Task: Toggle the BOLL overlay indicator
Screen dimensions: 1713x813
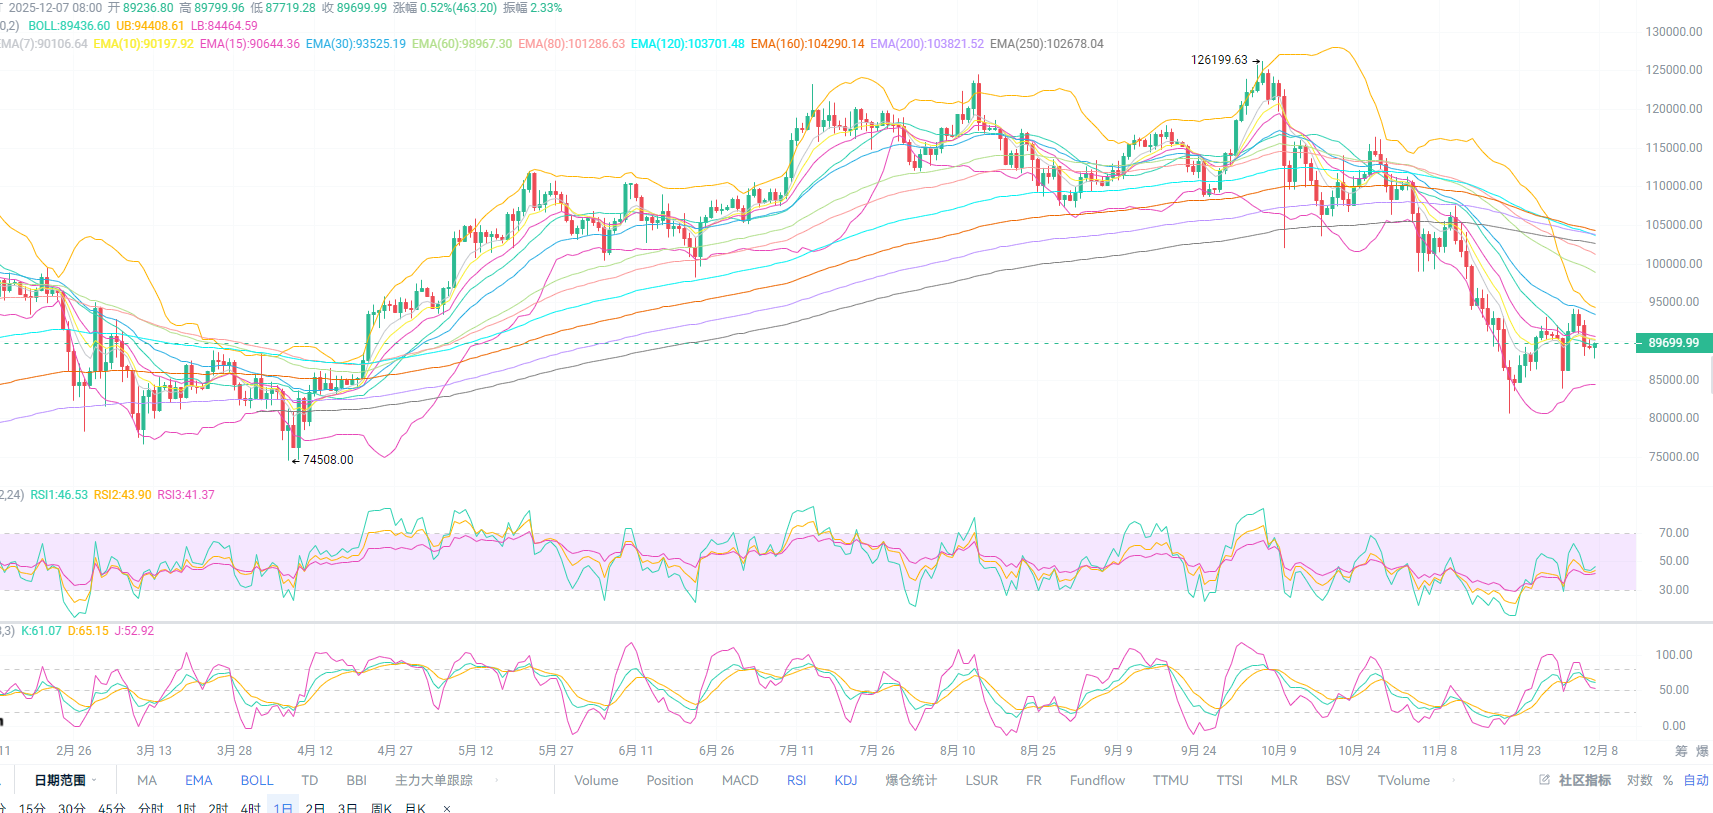Action: tap(256, 780)
